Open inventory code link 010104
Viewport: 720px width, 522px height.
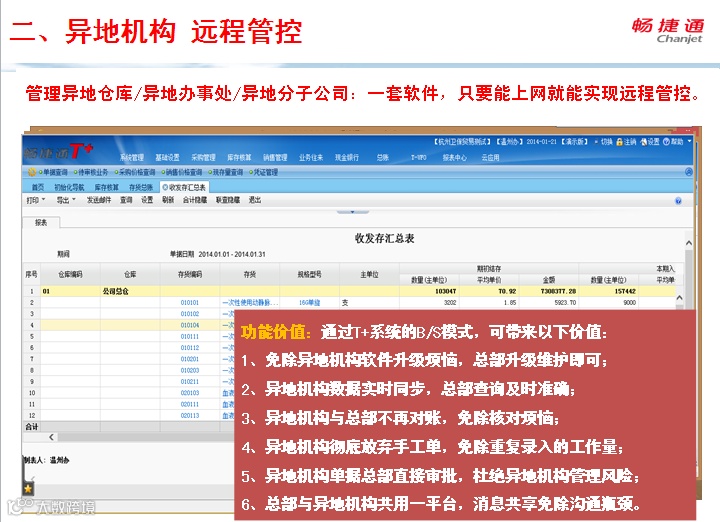[x=190, y=325]
